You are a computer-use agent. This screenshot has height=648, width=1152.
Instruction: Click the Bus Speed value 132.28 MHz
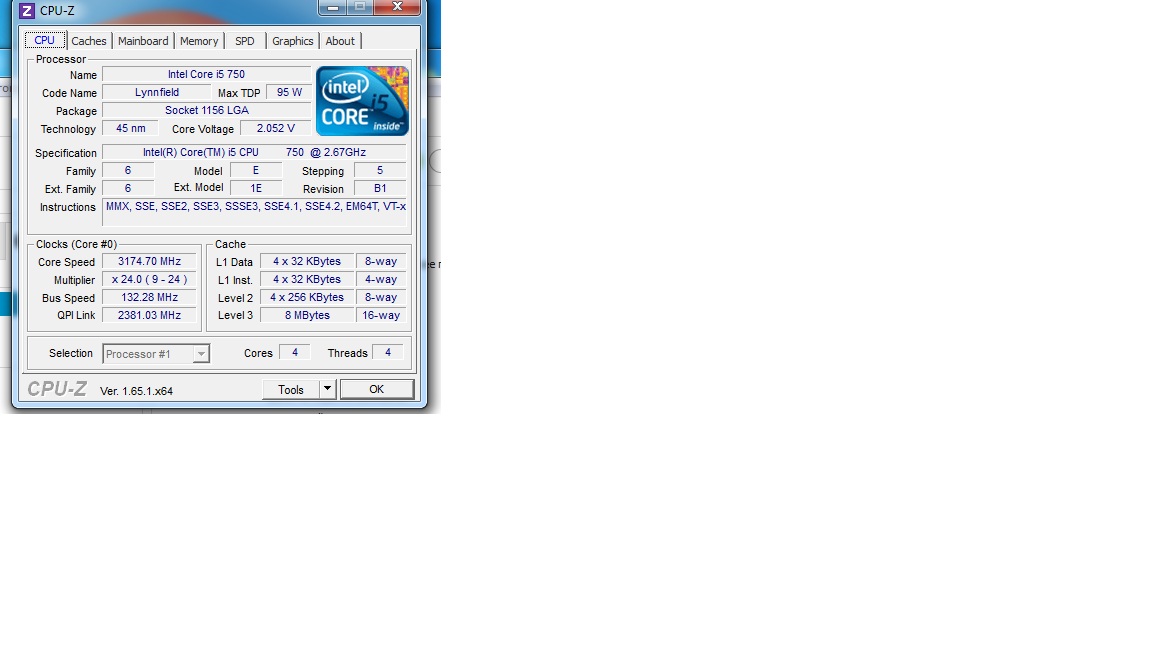149,298
